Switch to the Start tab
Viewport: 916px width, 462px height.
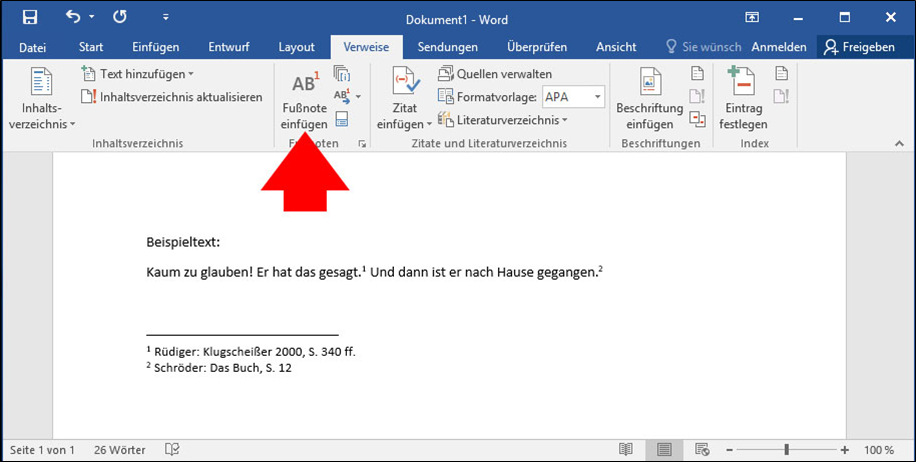tap(91, 47)
